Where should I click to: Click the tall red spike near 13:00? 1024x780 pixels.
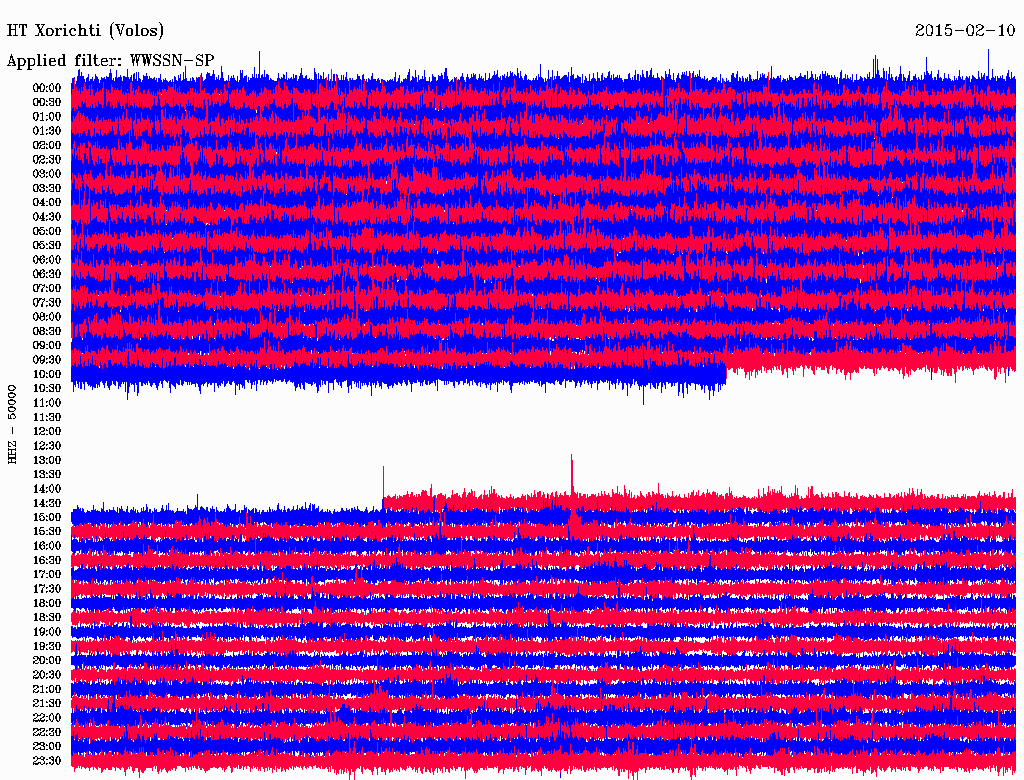click(x=572, y=474)
